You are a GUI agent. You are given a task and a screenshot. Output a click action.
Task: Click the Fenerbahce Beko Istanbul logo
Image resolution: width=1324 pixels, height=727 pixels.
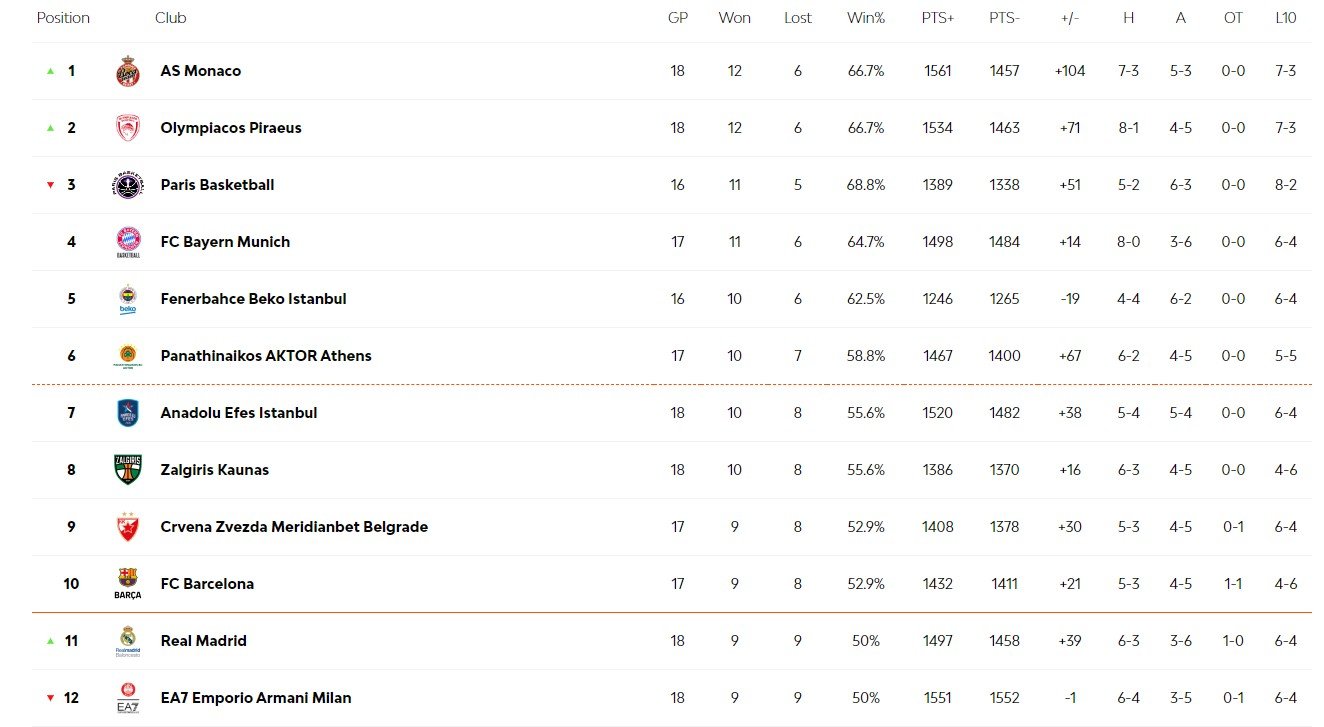click(x=128, y=299)
